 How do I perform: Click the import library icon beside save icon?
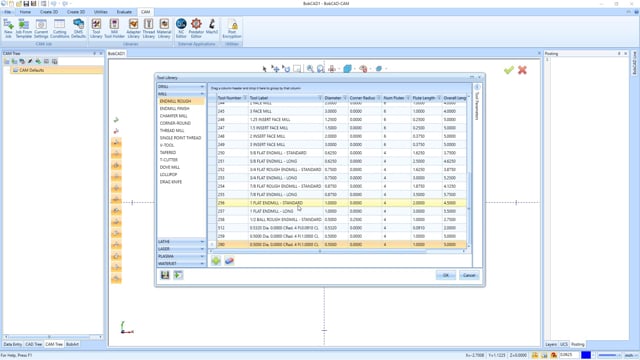click(178, 275)
